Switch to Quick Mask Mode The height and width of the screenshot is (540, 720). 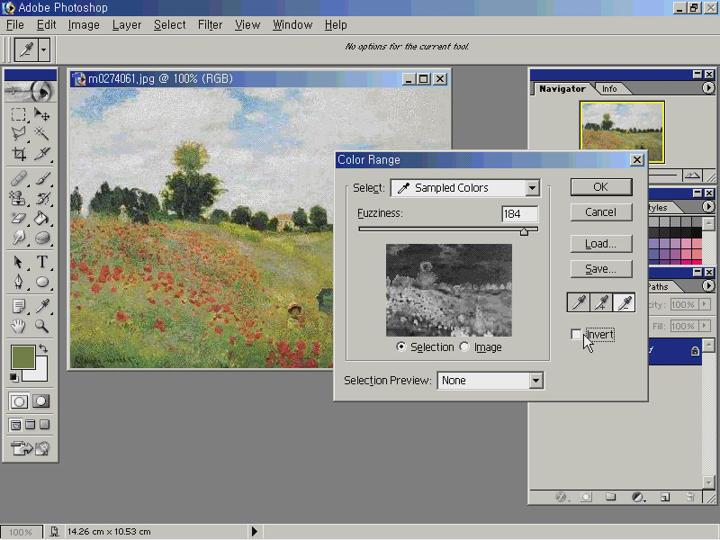click(x=41, y=401)
